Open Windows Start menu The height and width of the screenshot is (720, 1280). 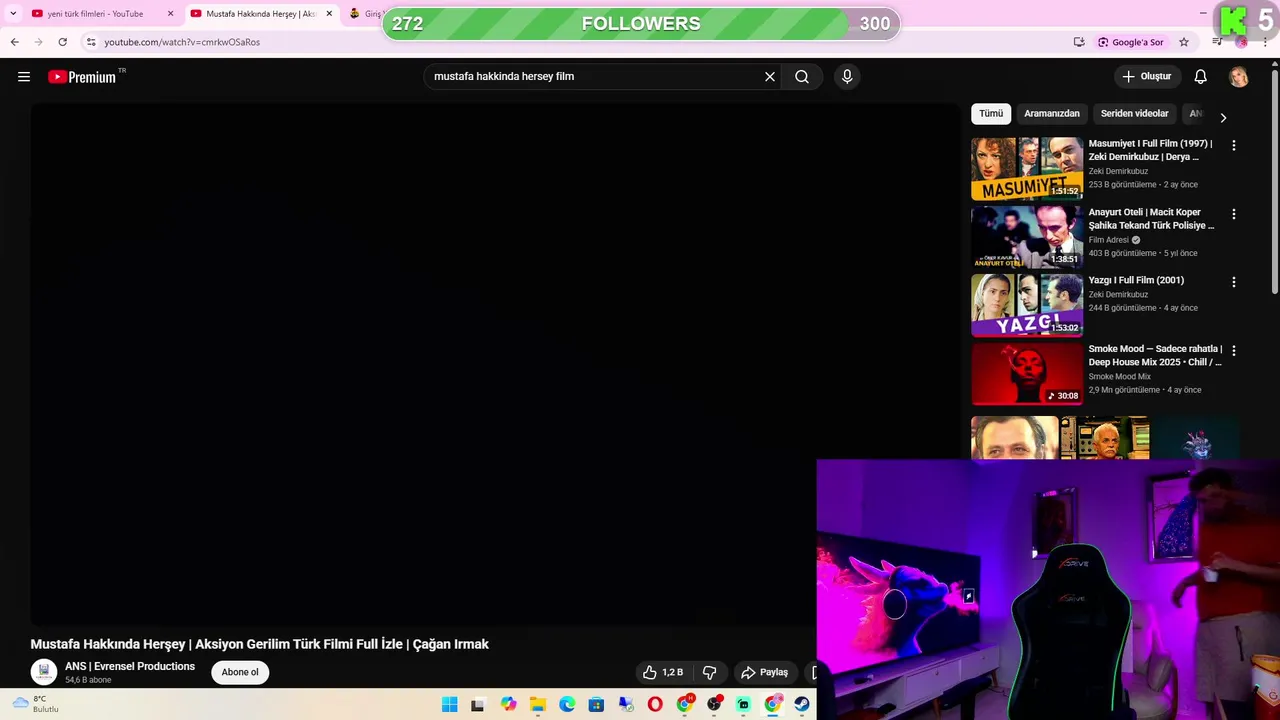[x=450, y=704]
